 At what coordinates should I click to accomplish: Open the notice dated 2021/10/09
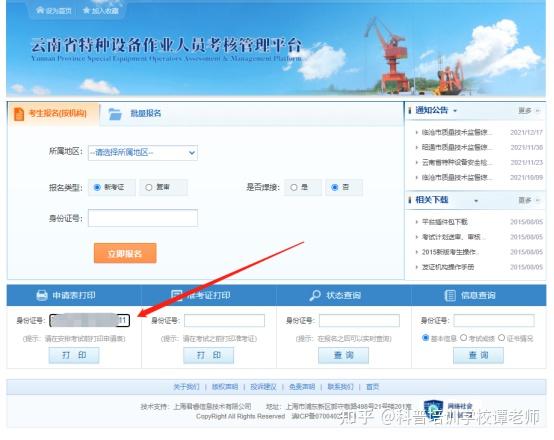coord(456,177)
